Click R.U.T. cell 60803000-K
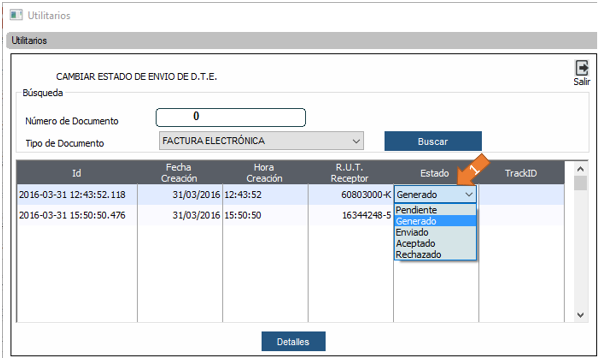 (351, 194)
